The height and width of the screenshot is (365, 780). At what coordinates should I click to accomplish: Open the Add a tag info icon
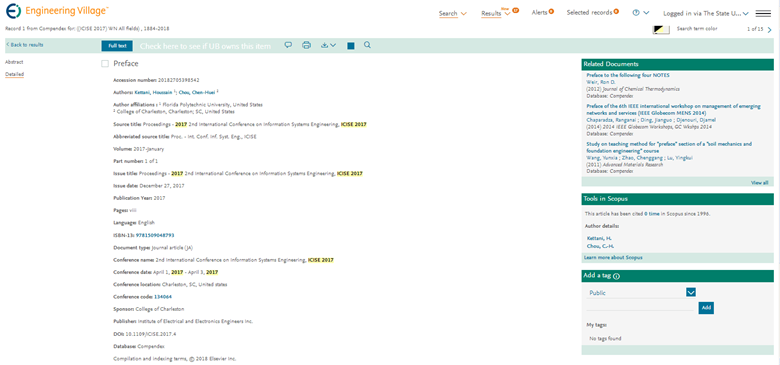coord(617,276)
